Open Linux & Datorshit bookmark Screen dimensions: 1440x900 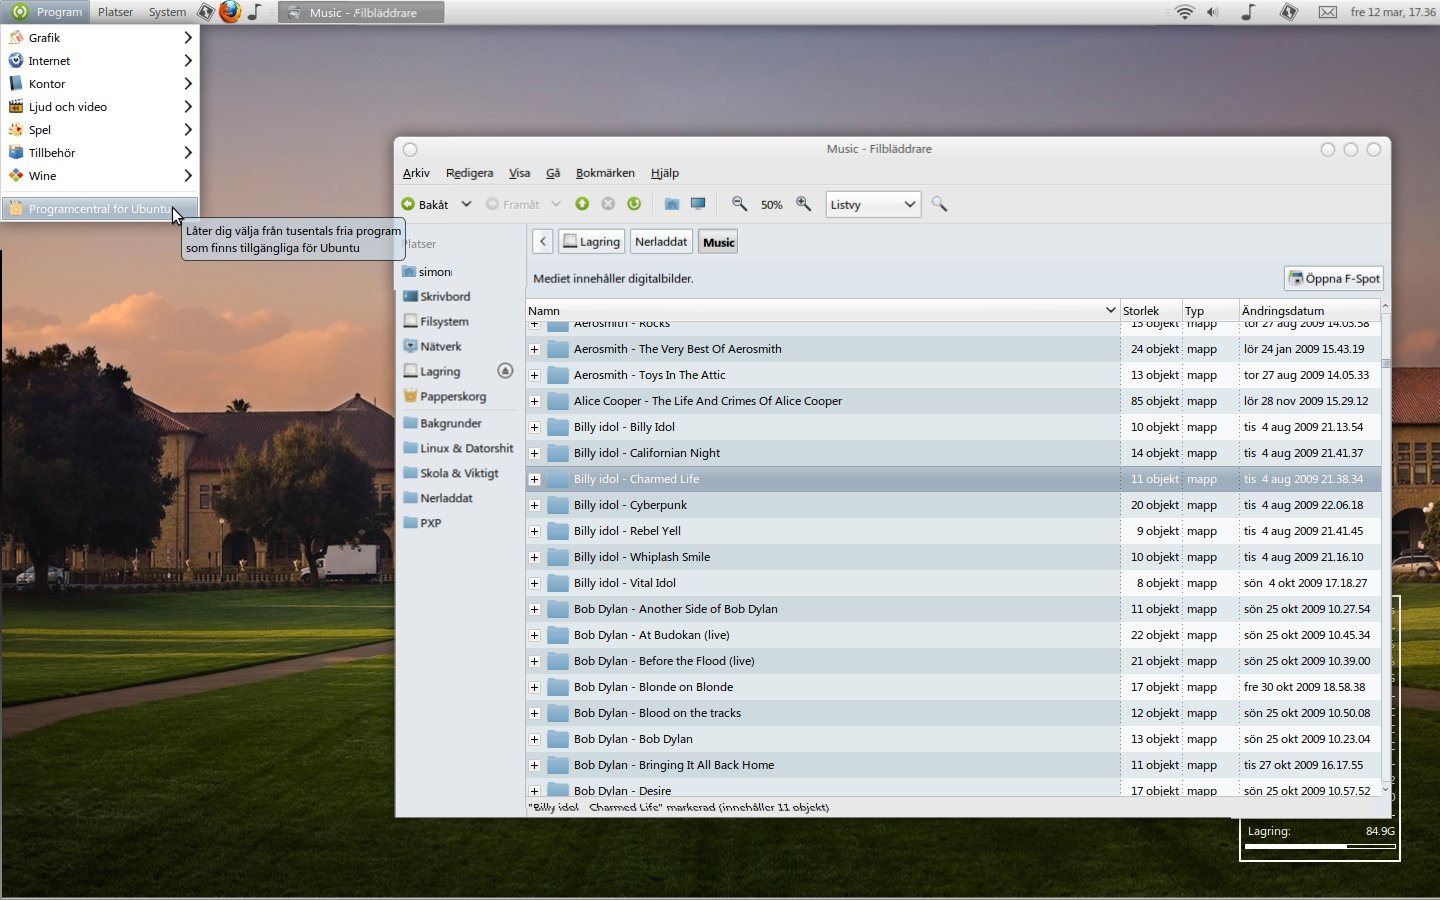point(458,448)
